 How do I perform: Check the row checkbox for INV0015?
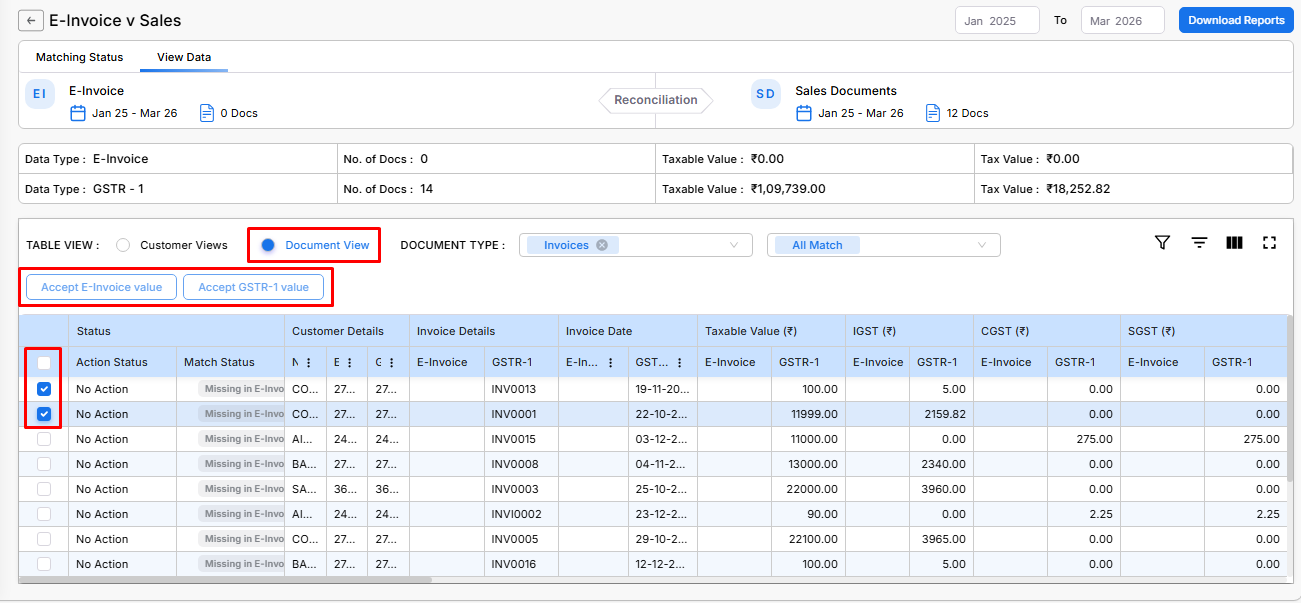pos(44,439)
